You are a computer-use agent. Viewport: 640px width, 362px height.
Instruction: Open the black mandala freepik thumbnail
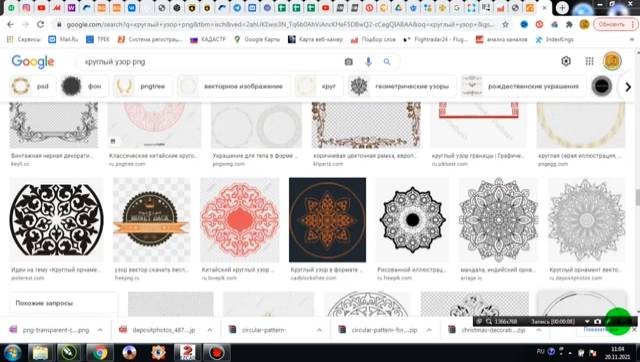pyautogui.click(x=412, y=220)
